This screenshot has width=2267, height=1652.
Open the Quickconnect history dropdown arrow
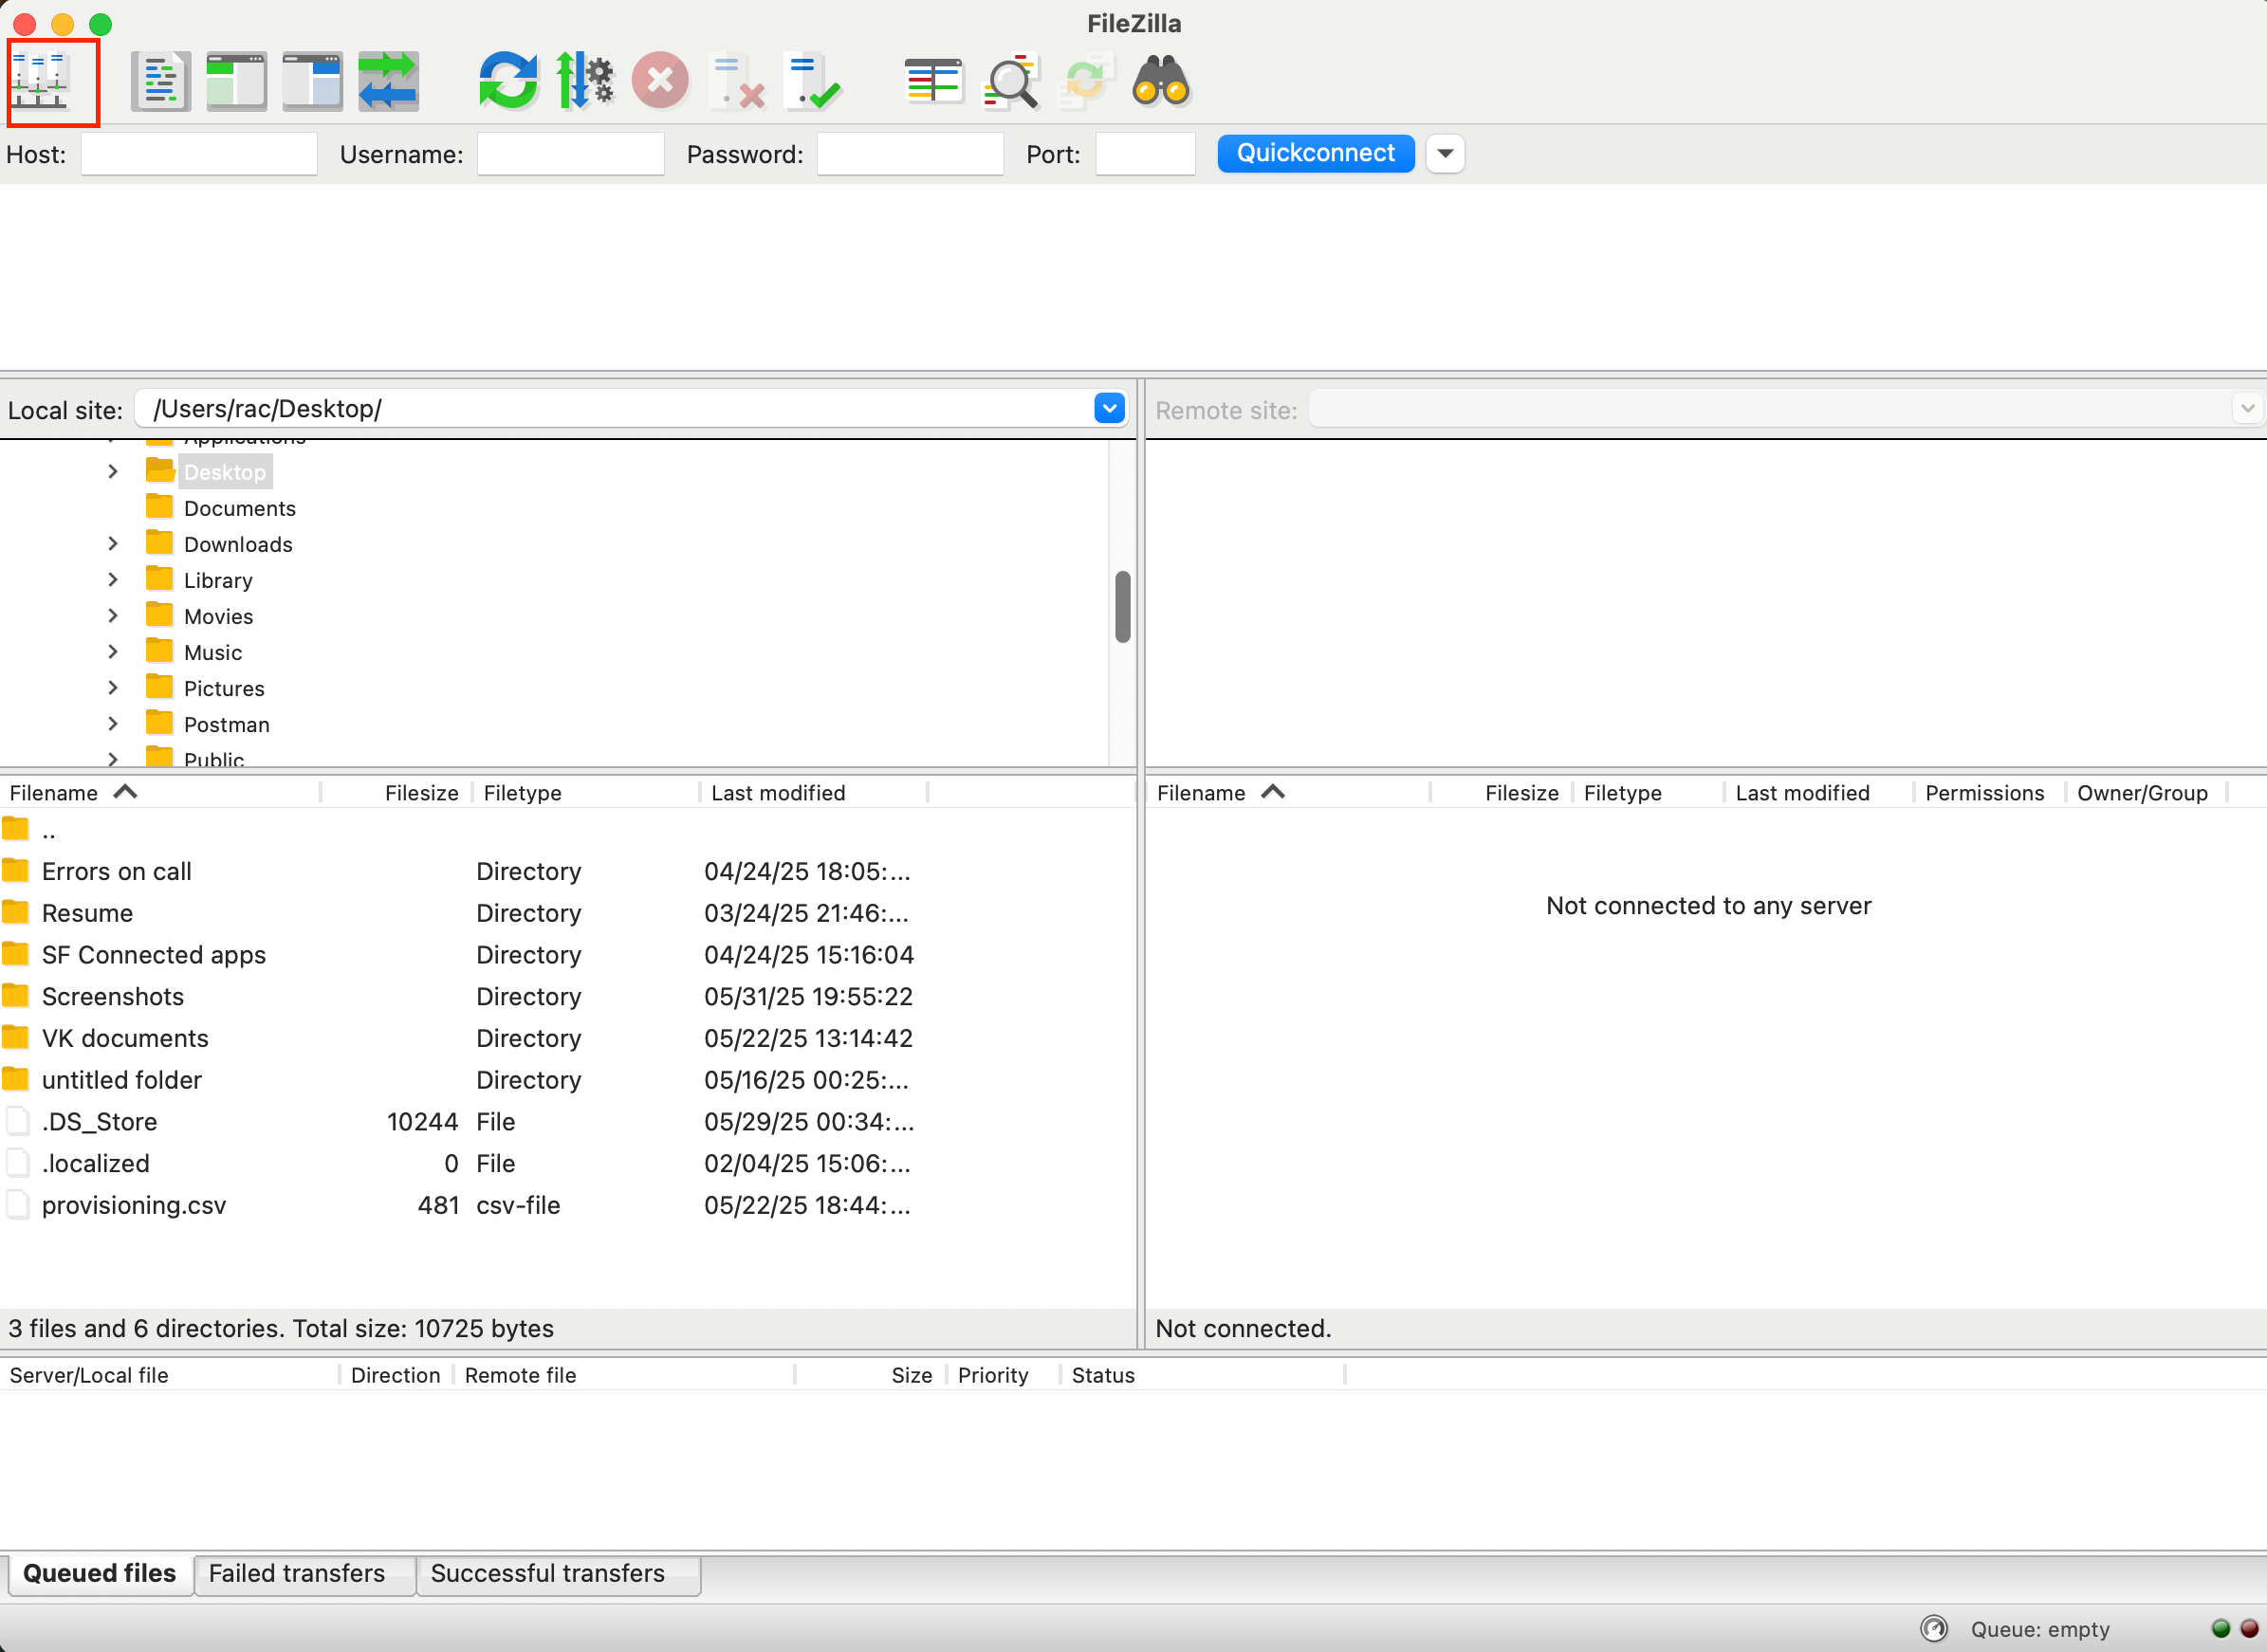click(1444, 154)
